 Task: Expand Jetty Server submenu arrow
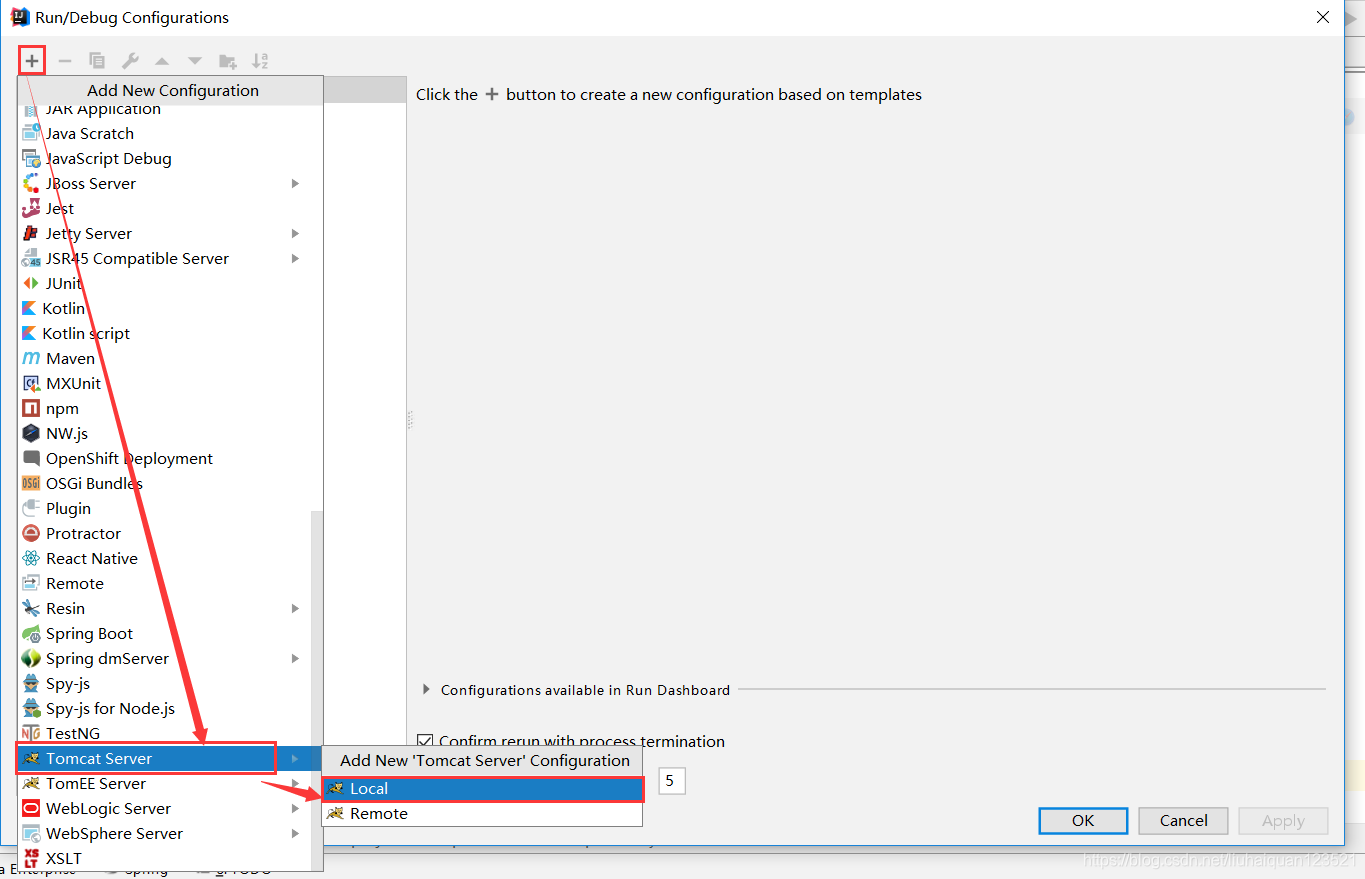295,233
